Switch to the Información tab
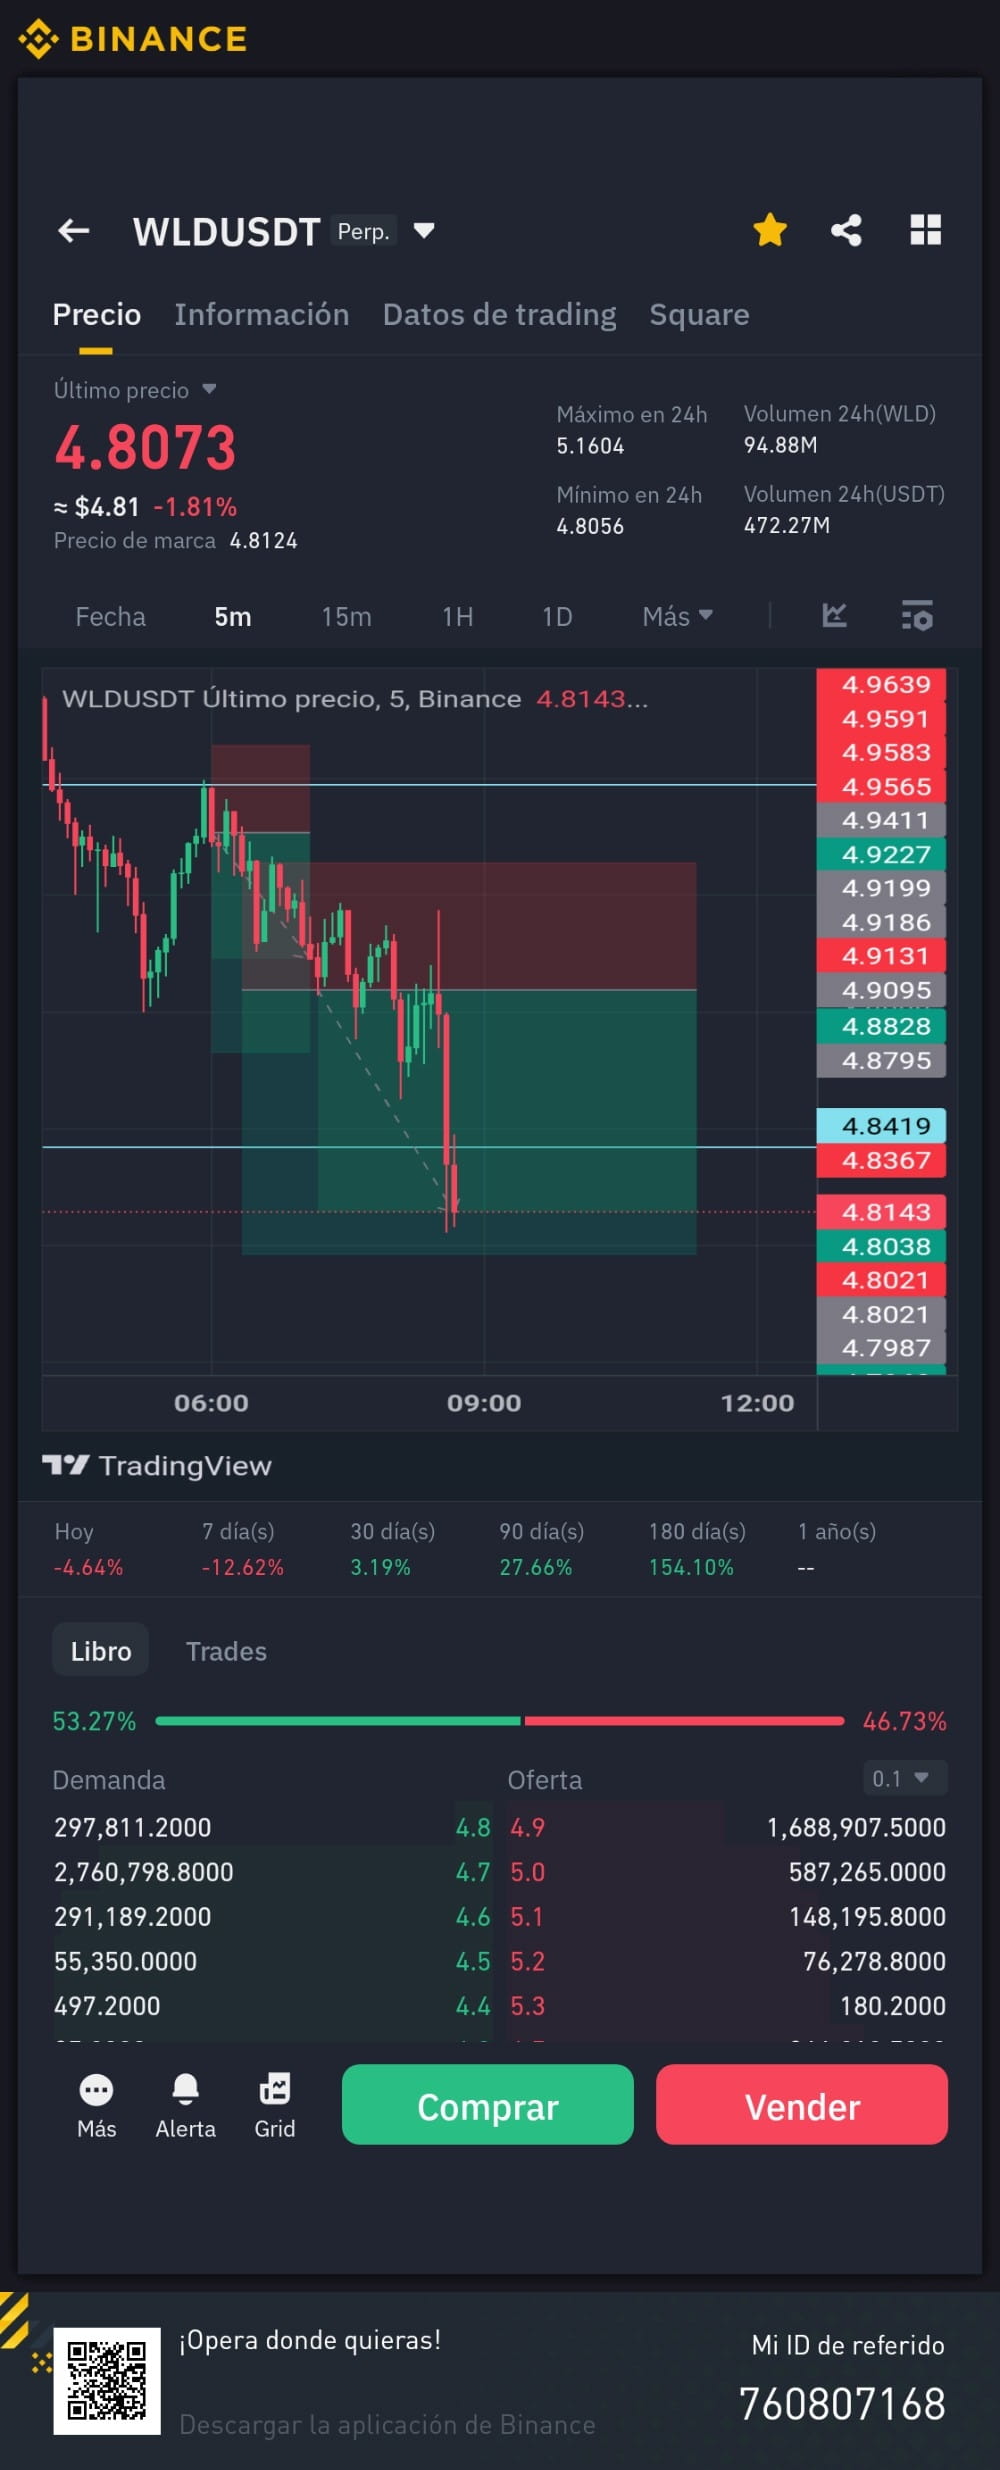 262,314
